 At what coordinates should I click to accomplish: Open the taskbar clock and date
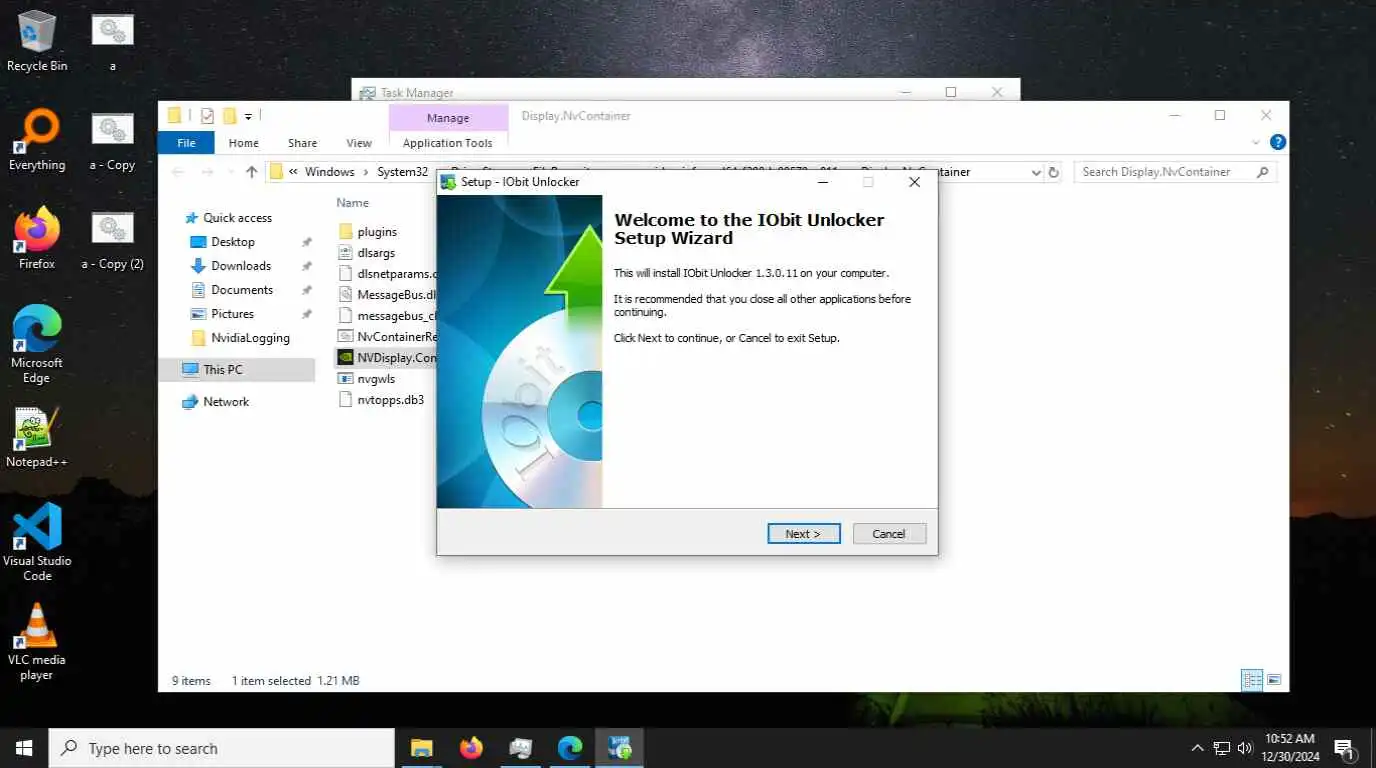[1288, 748]
